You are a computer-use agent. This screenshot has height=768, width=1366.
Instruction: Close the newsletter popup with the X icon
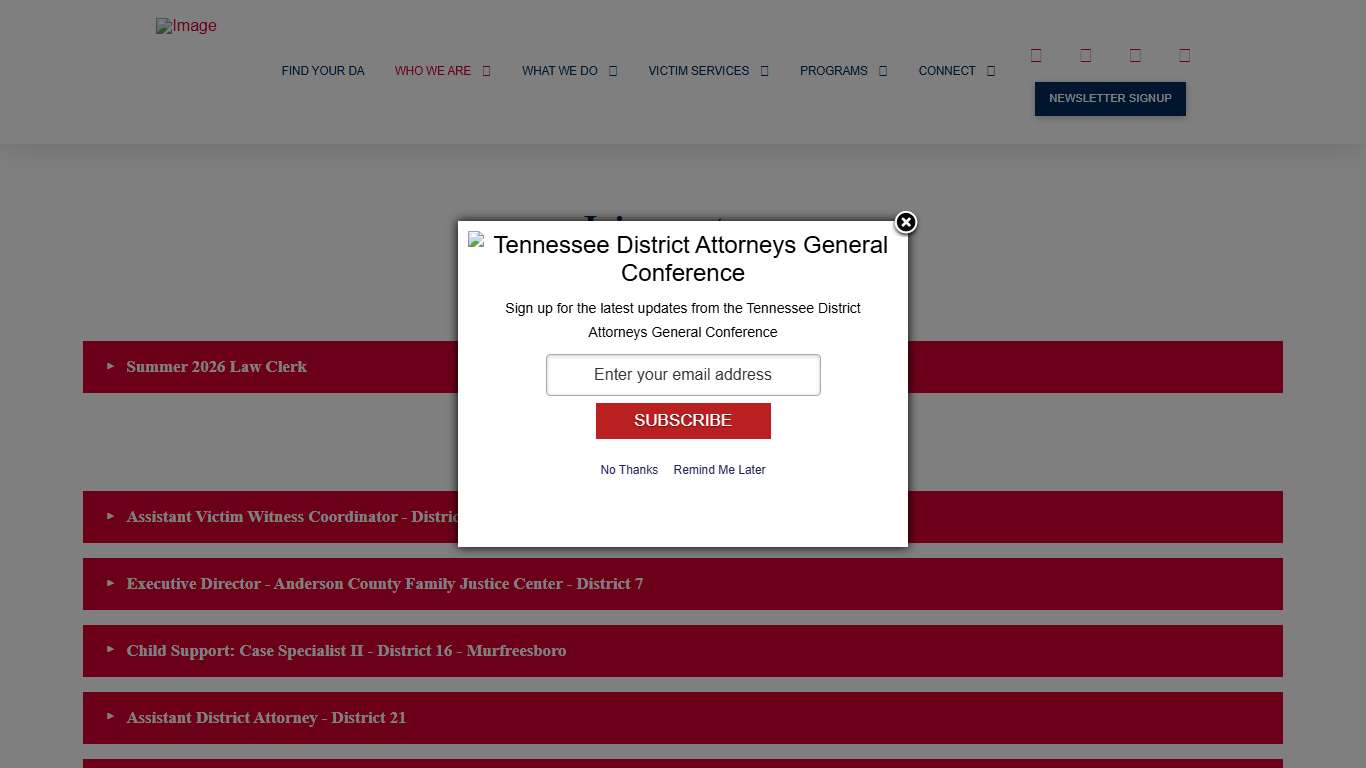(x=905, y=223)
